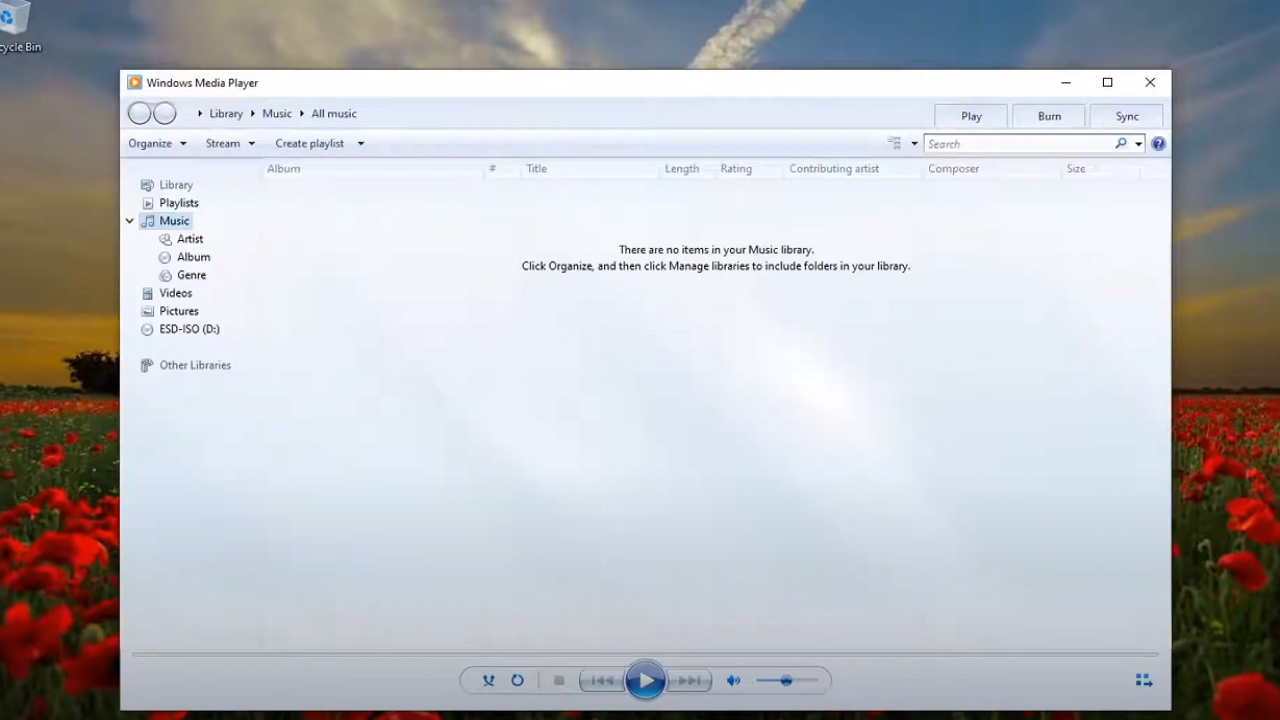Screen dimensions: 1280x720
Task: Skip to the next track
Action: click(689, 681)
